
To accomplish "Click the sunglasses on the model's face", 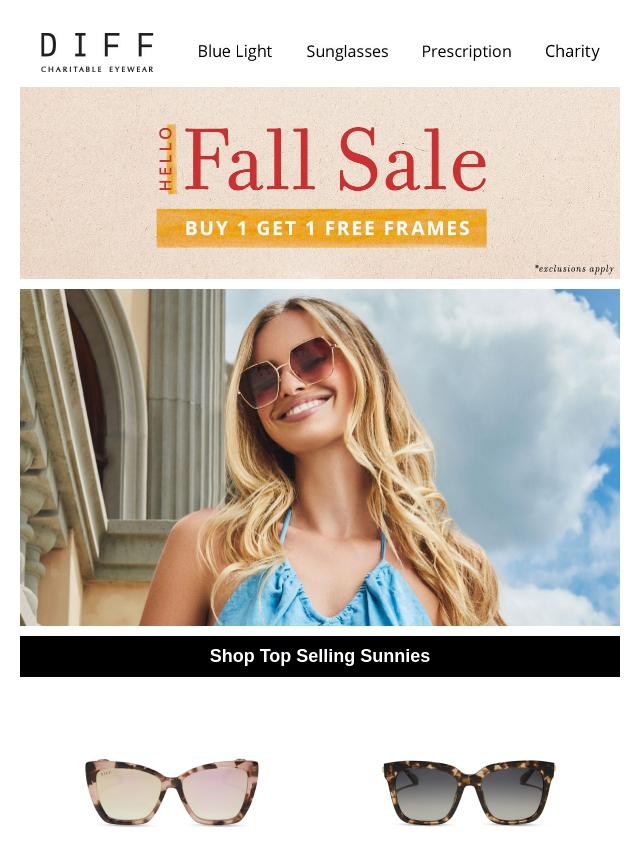I will 289,370.
